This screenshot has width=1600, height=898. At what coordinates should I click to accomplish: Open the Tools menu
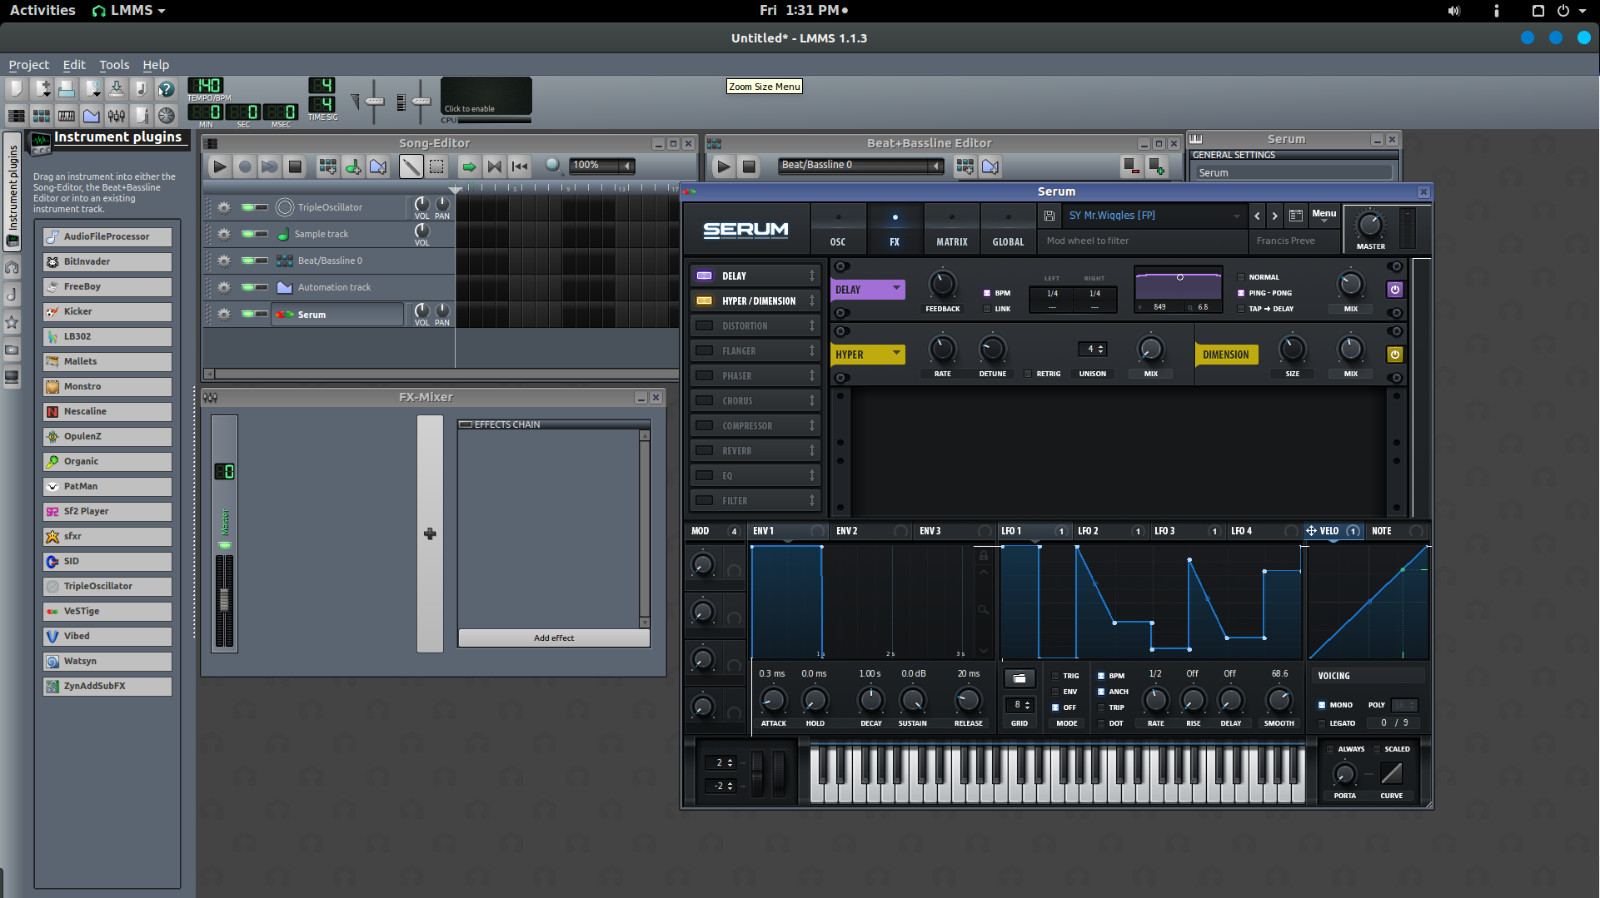click(114, 65)
